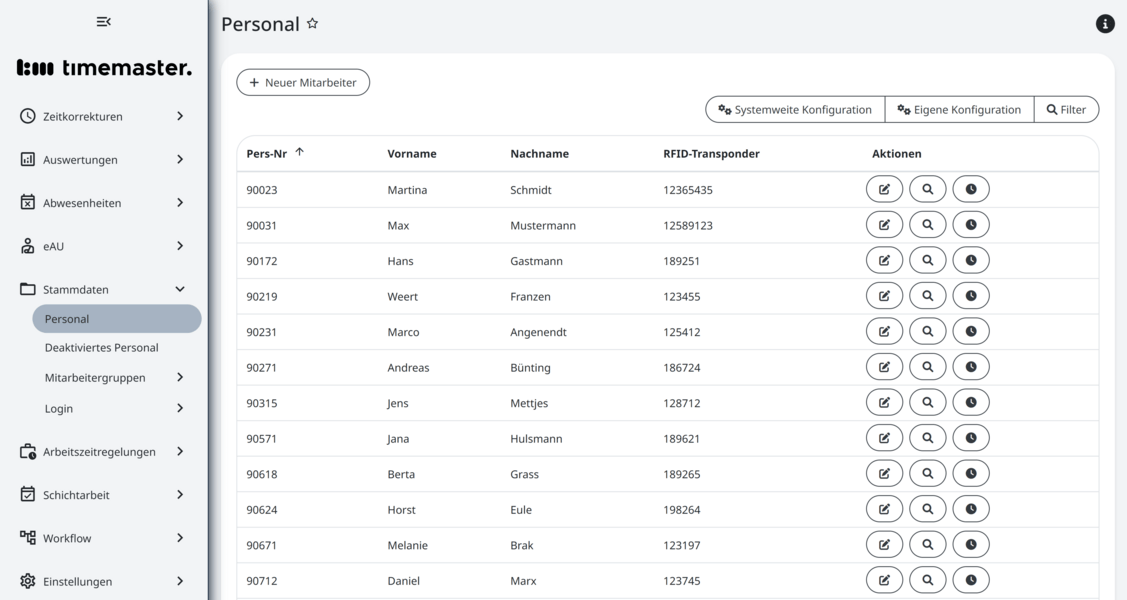Edit employee Andreas Bünting
Screen dimensions: 1127x600
tap(884, 367)
